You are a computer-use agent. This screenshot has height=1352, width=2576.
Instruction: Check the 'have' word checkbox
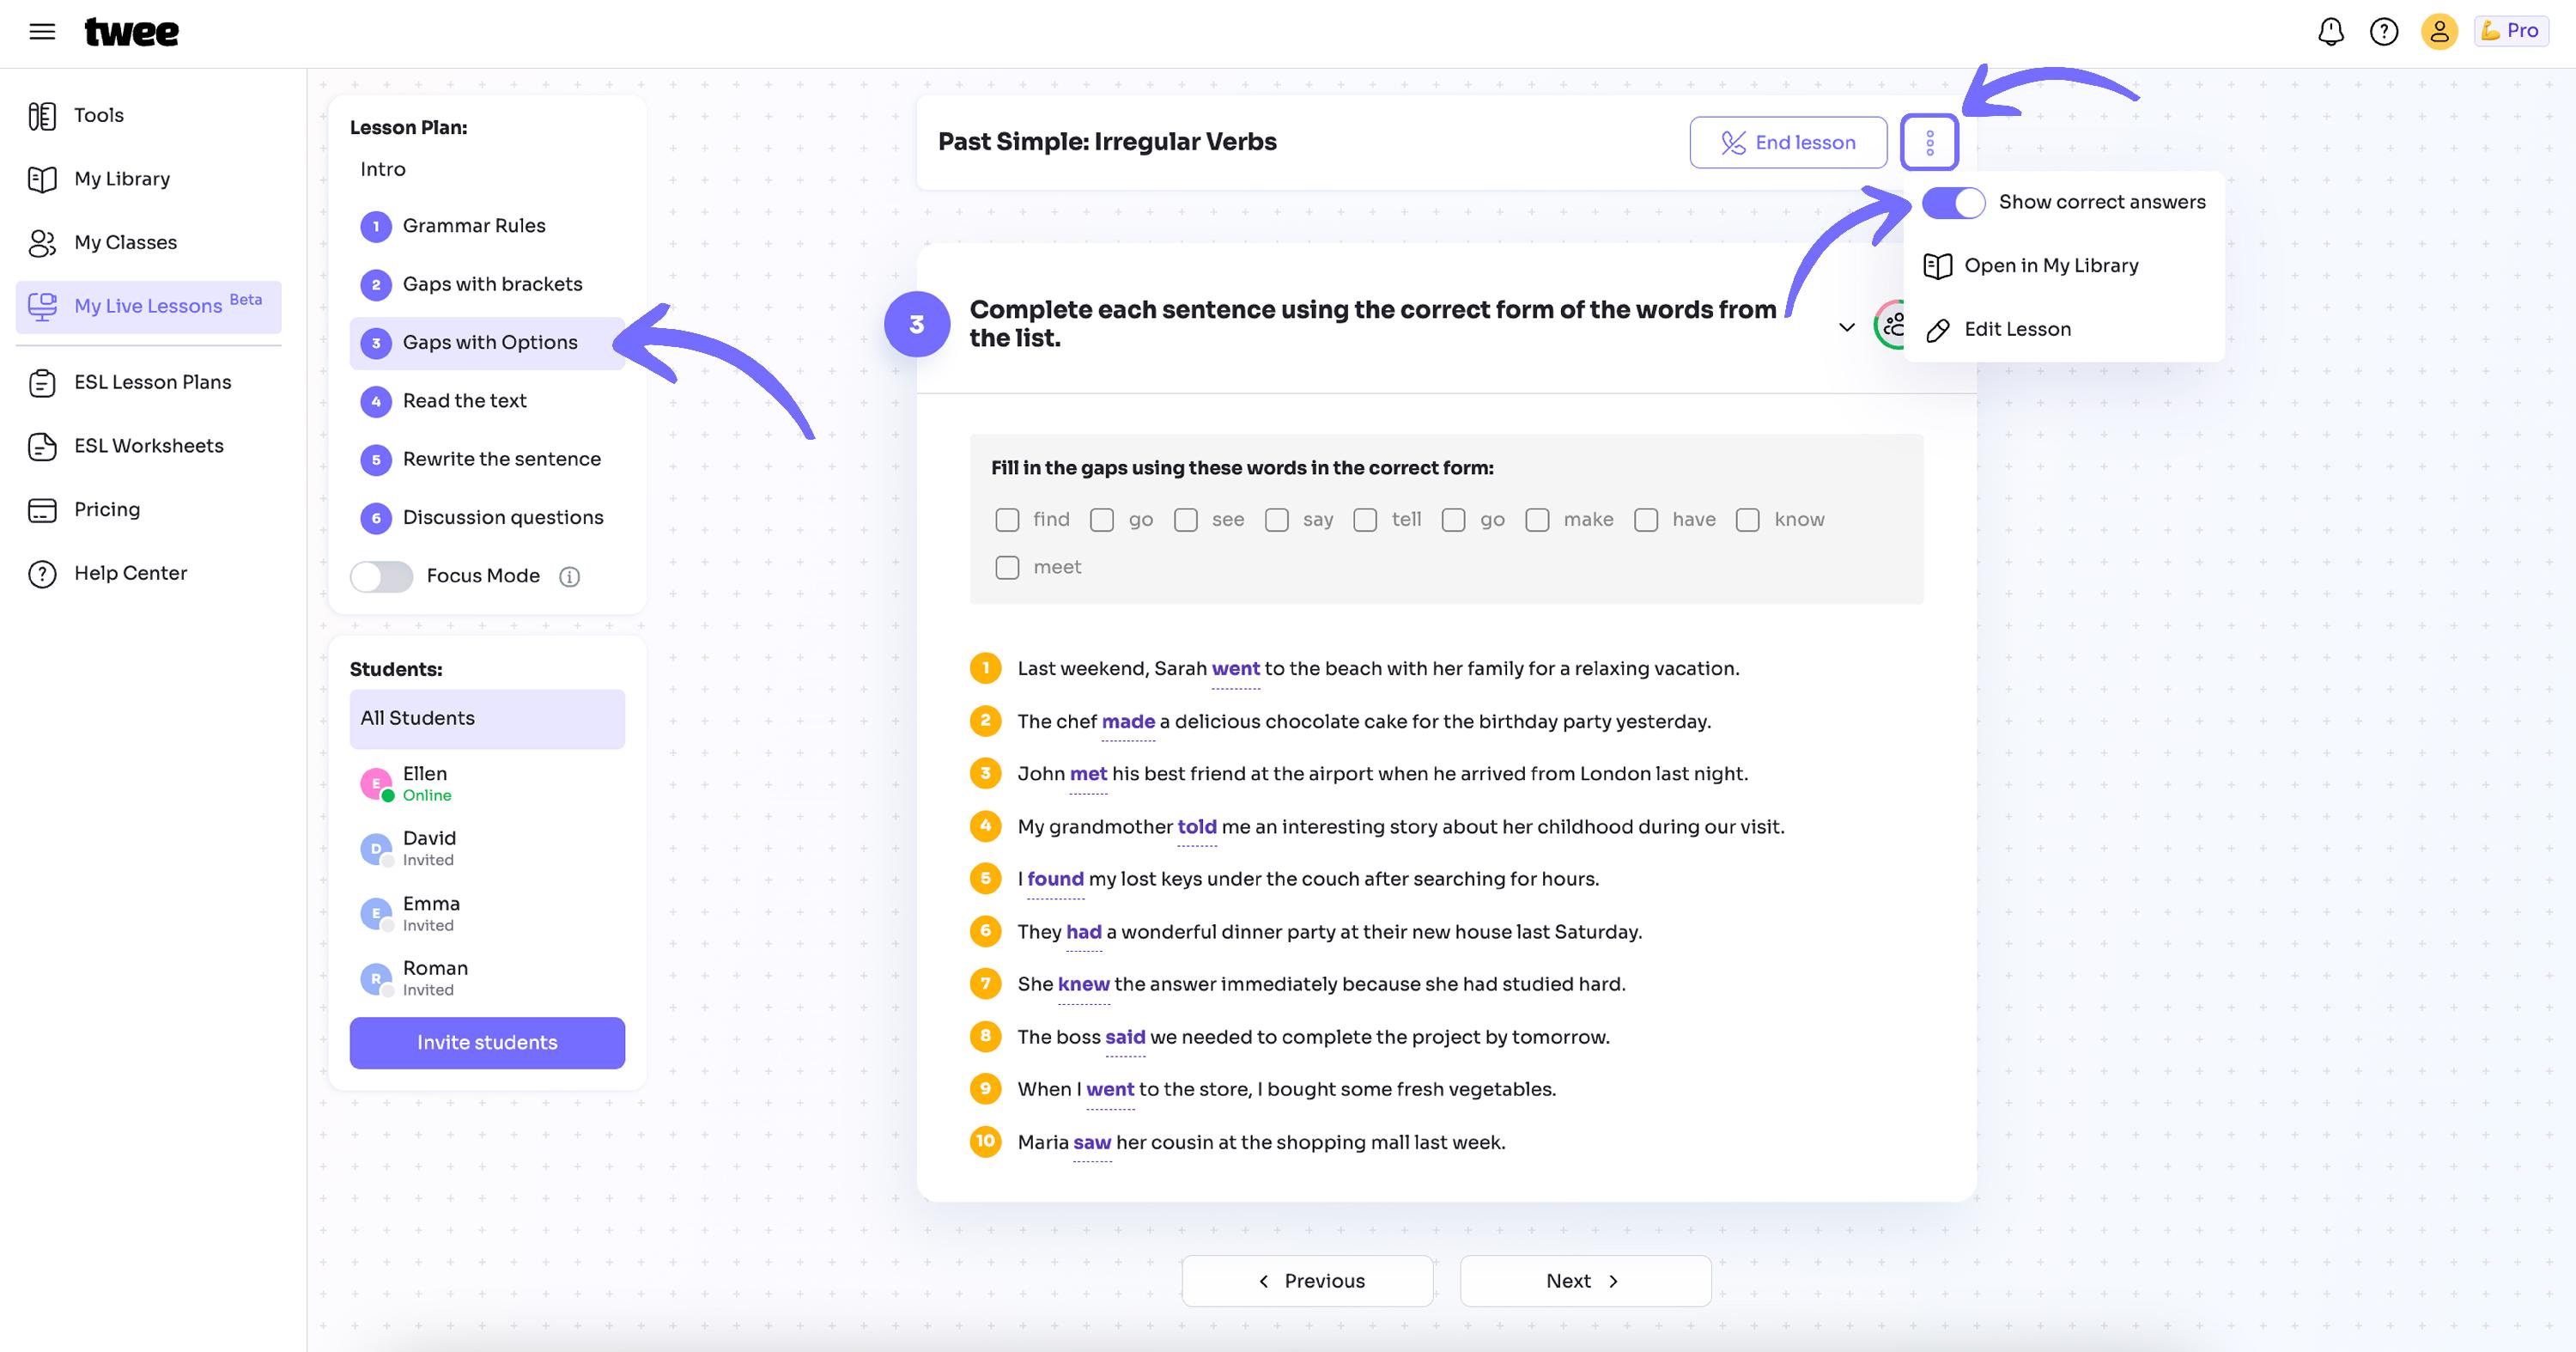(1646, 520)
